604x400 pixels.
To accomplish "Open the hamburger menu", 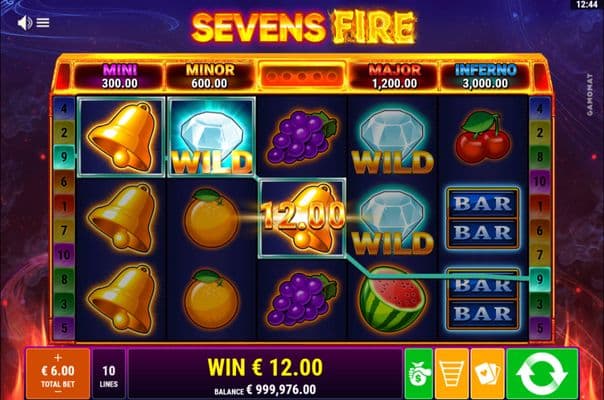I will tap(43, 23).
